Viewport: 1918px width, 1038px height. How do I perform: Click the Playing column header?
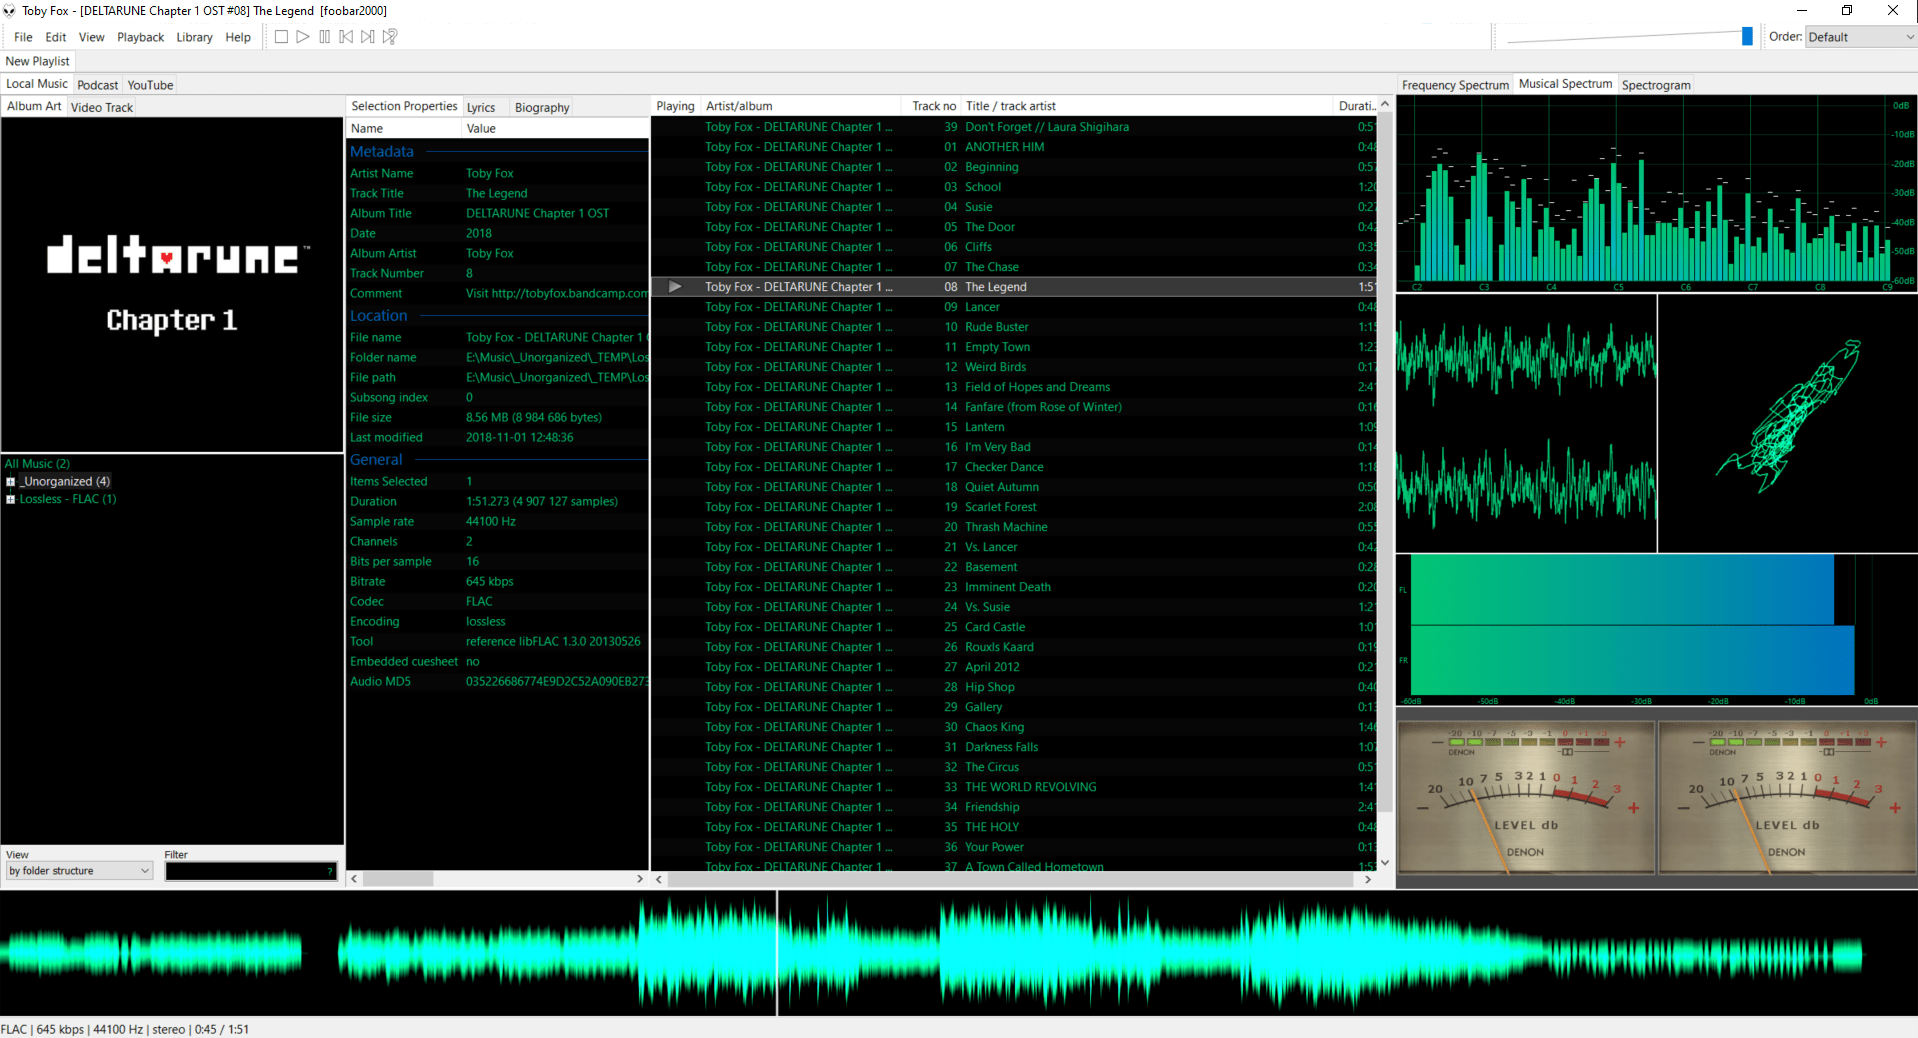coord(675,106)
